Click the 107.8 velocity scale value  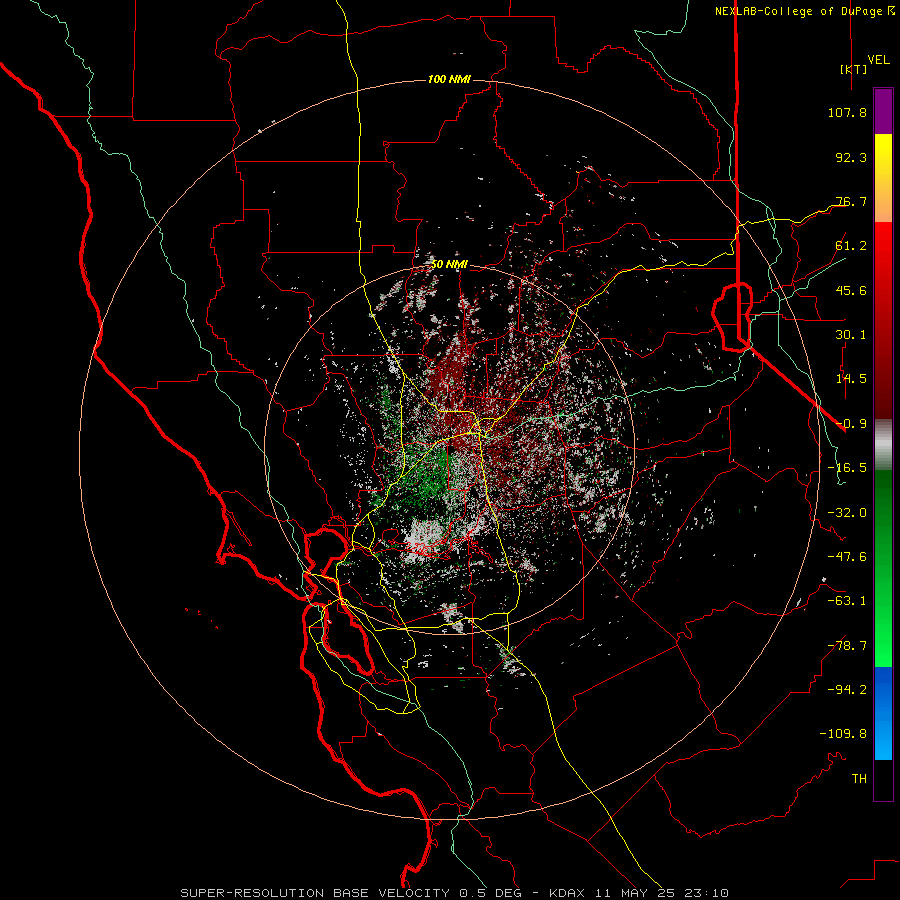pyautogui.click(x=847, y=112)
